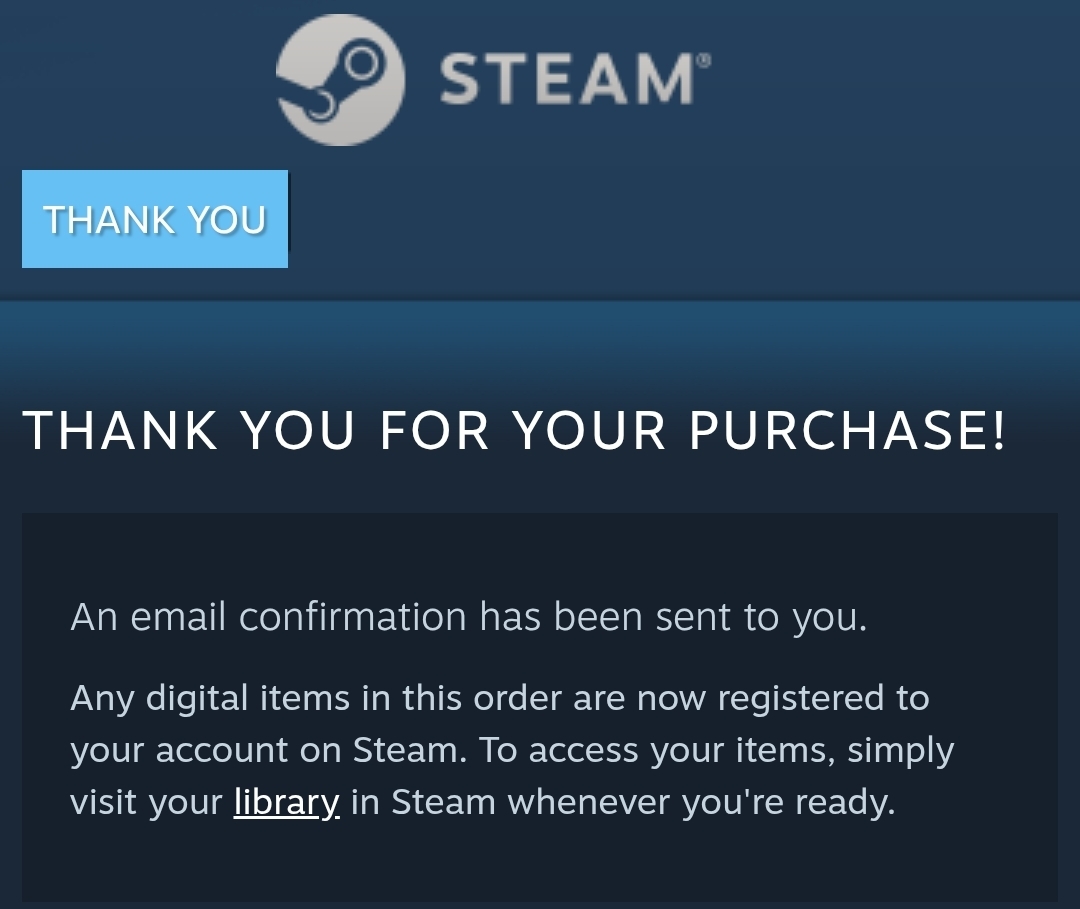Click 'your account on Steam' text
1080x909 pixels.
click(x=264, y=750)
